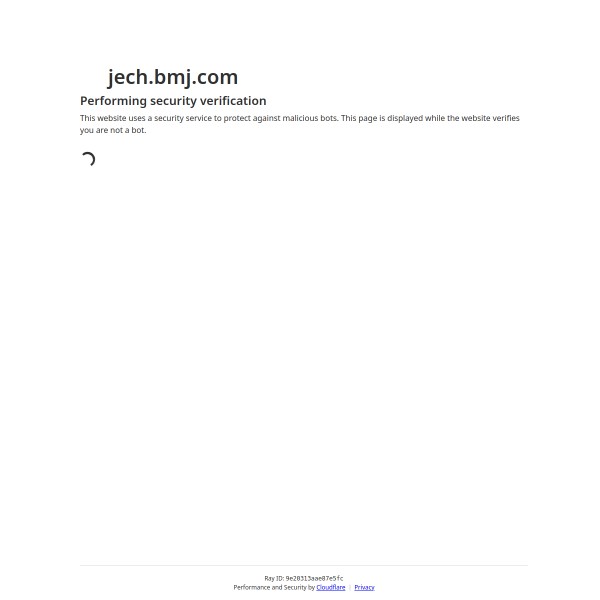Click the separator between Cloudflare and Privacy
This screenshot has width=600, height=600.
pos(350,587)
